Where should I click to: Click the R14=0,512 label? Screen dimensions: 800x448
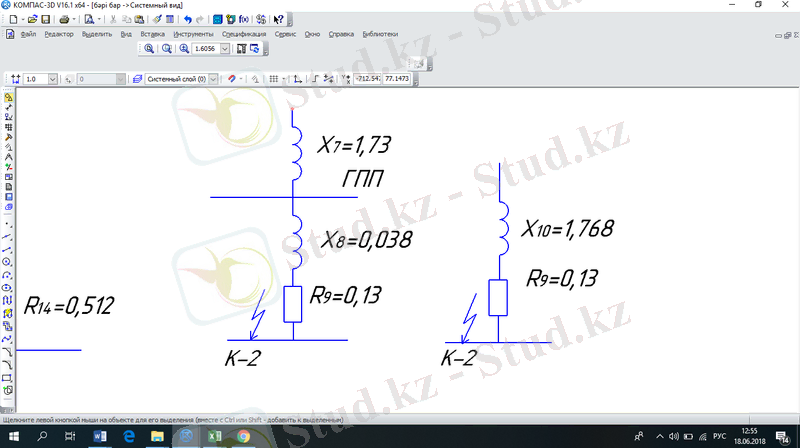click(x=69, y=306)
